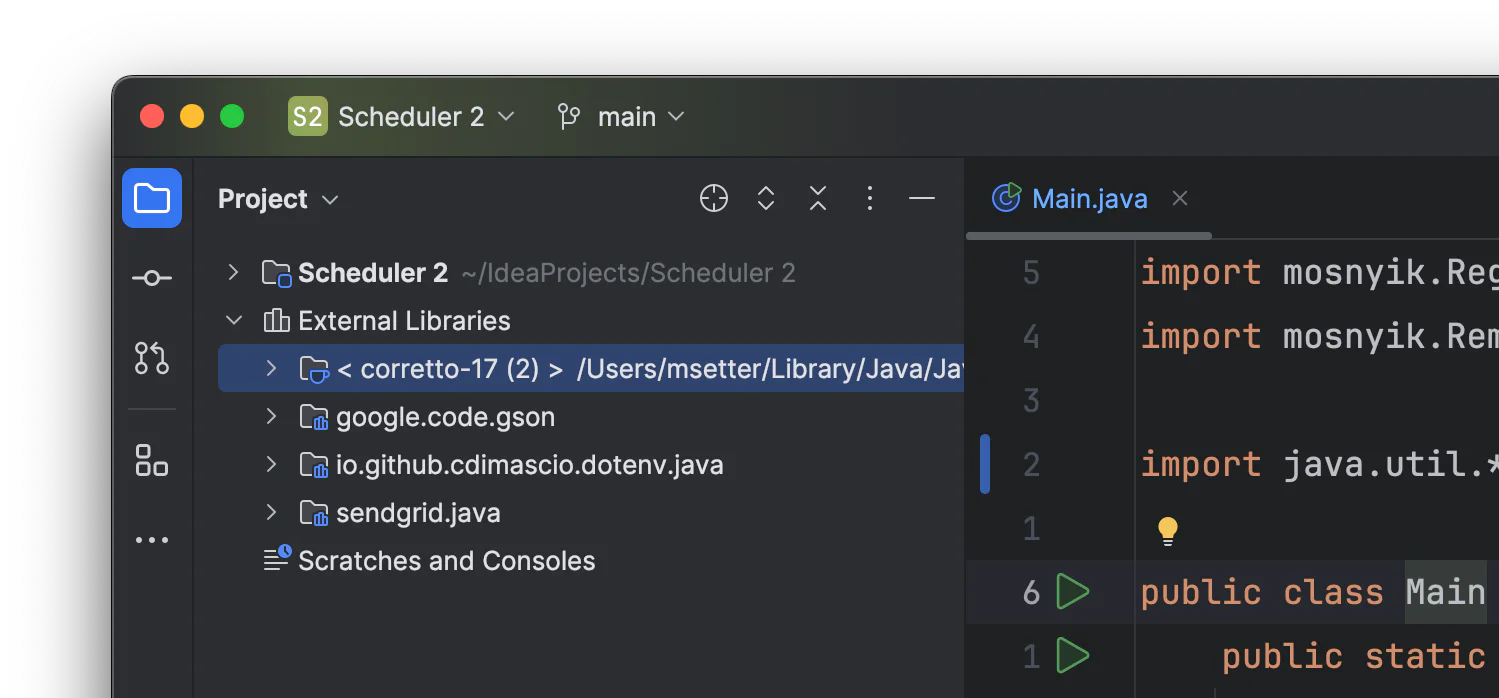Run Main class via green gutter arrow
The height and width of the screenshot is (698, 1499).
point(1072,592)
